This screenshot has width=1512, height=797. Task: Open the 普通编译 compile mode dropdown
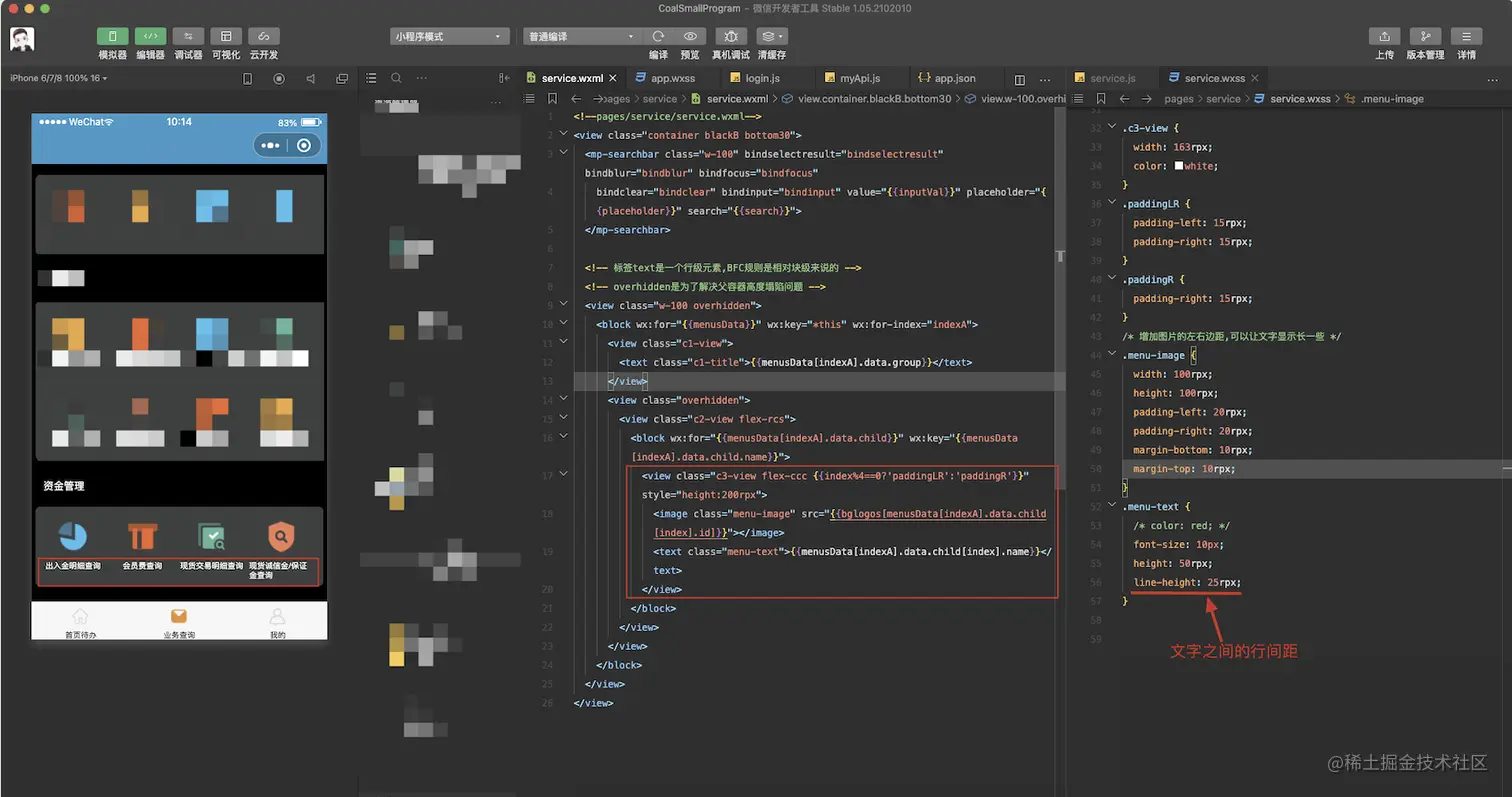(x=582, y=36)
